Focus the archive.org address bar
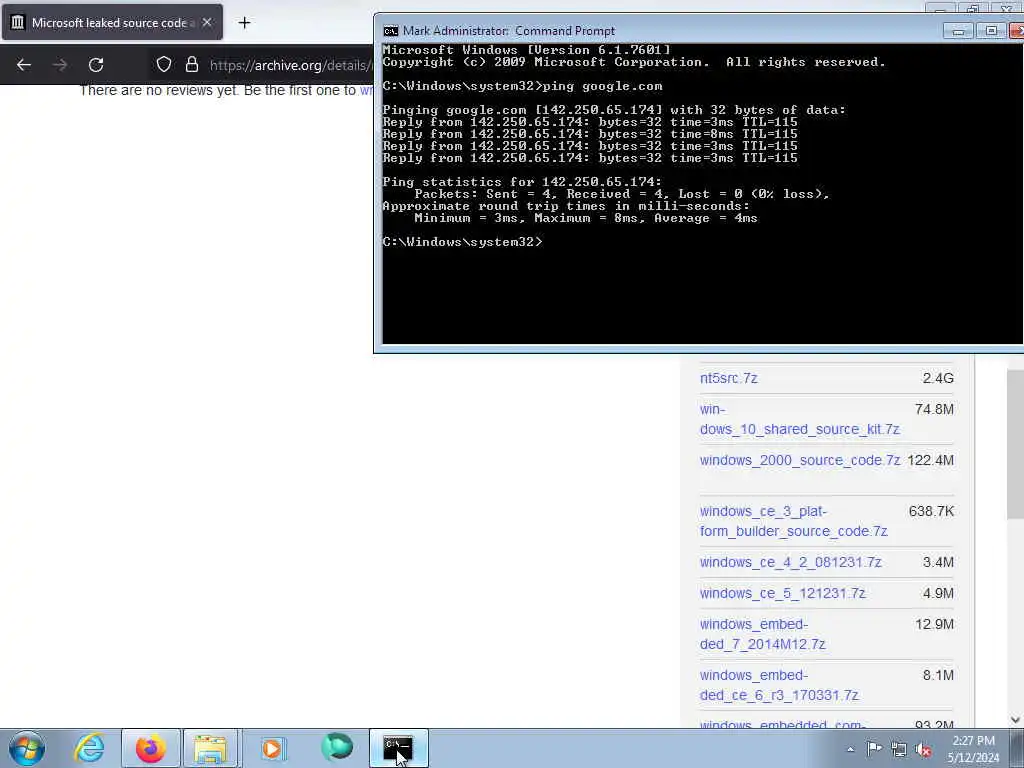This screenshot has height=768, width=1024. coord(291,65)
